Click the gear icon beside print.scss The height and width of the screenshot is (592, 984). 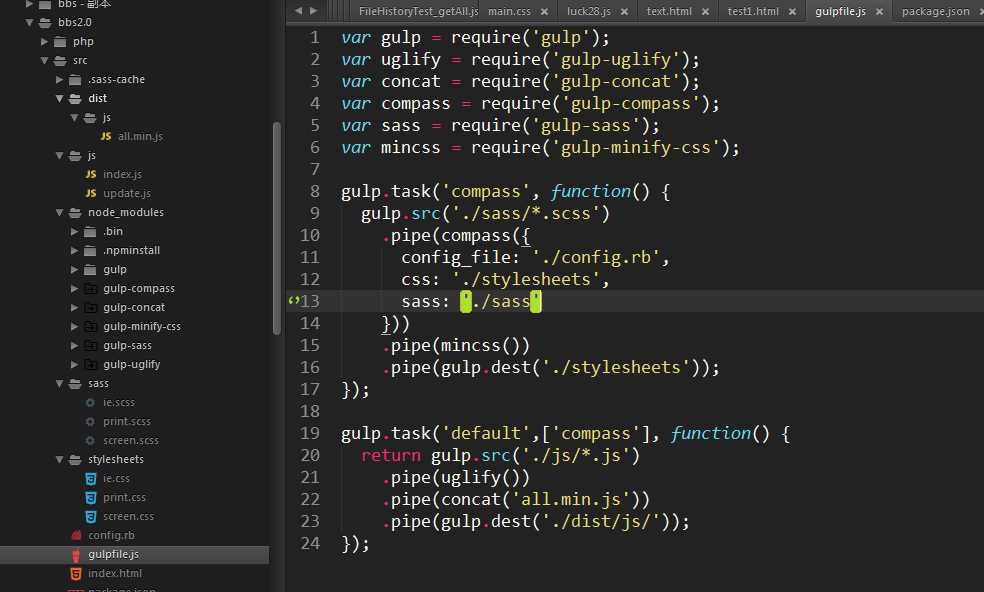click(x=90, y=421)
